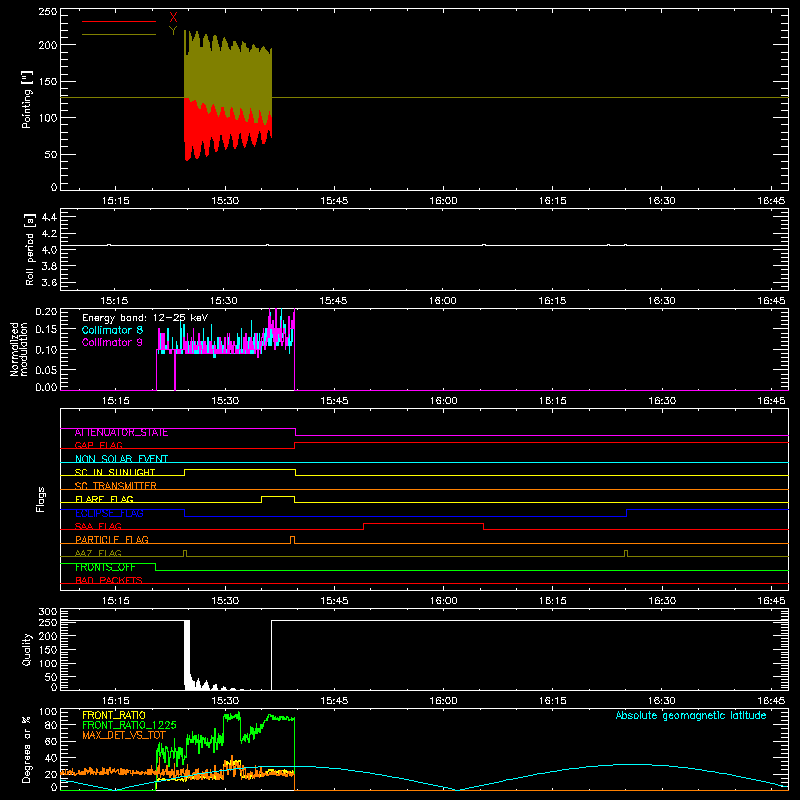The width and height of the screenshot is (800, 800).
Task: Click the olive flag label above FRONTS_OFF
Action: coord(98,553)
